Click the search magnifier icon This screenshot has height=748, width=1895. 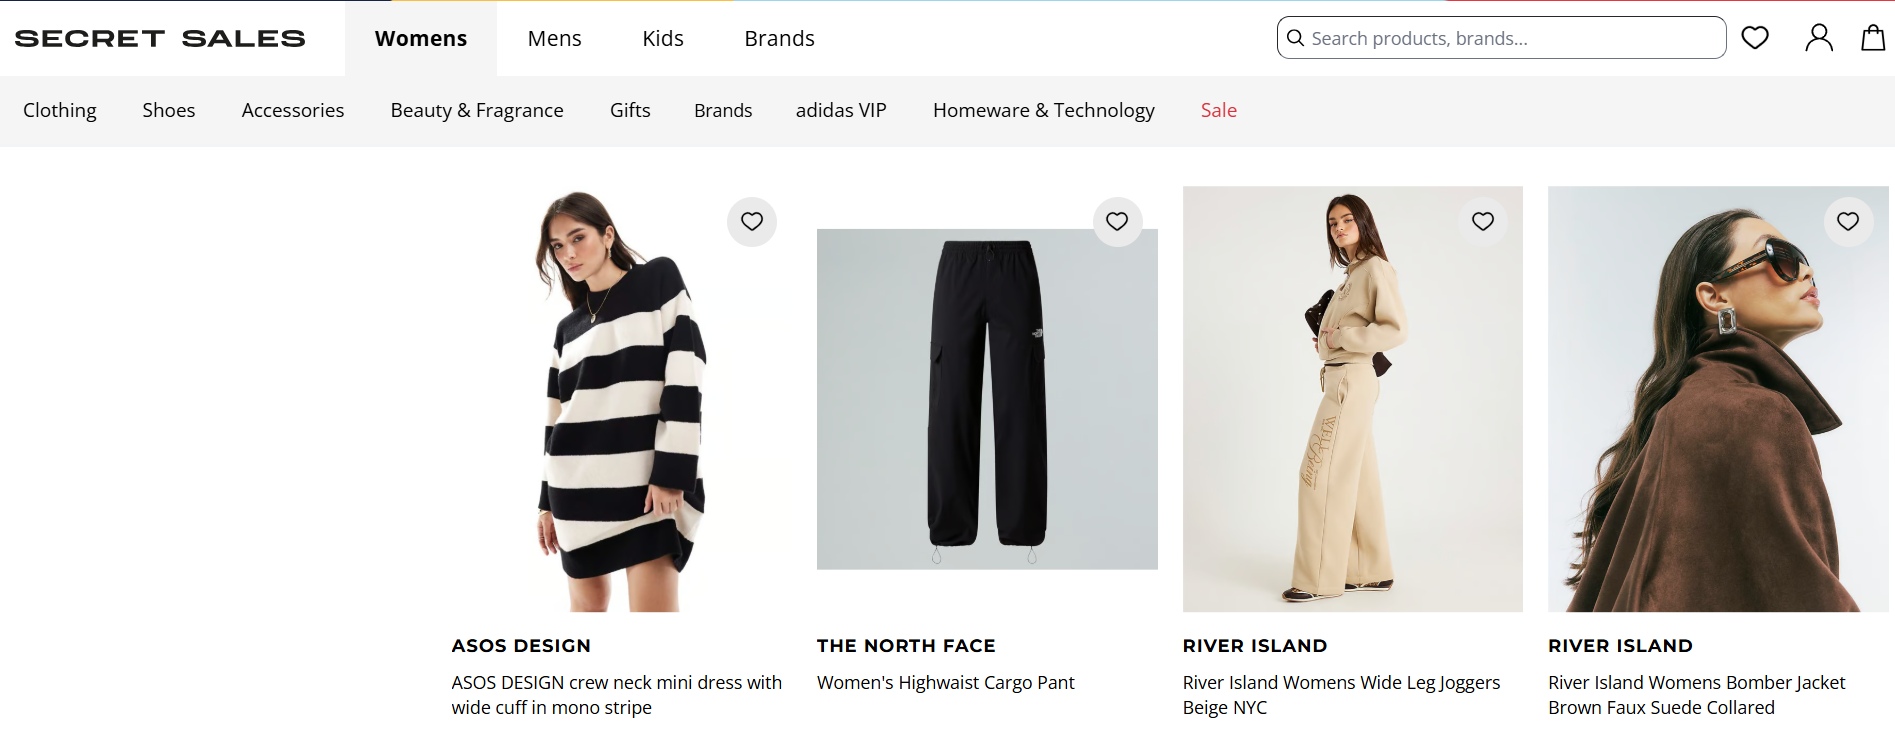coord(1295,37)
